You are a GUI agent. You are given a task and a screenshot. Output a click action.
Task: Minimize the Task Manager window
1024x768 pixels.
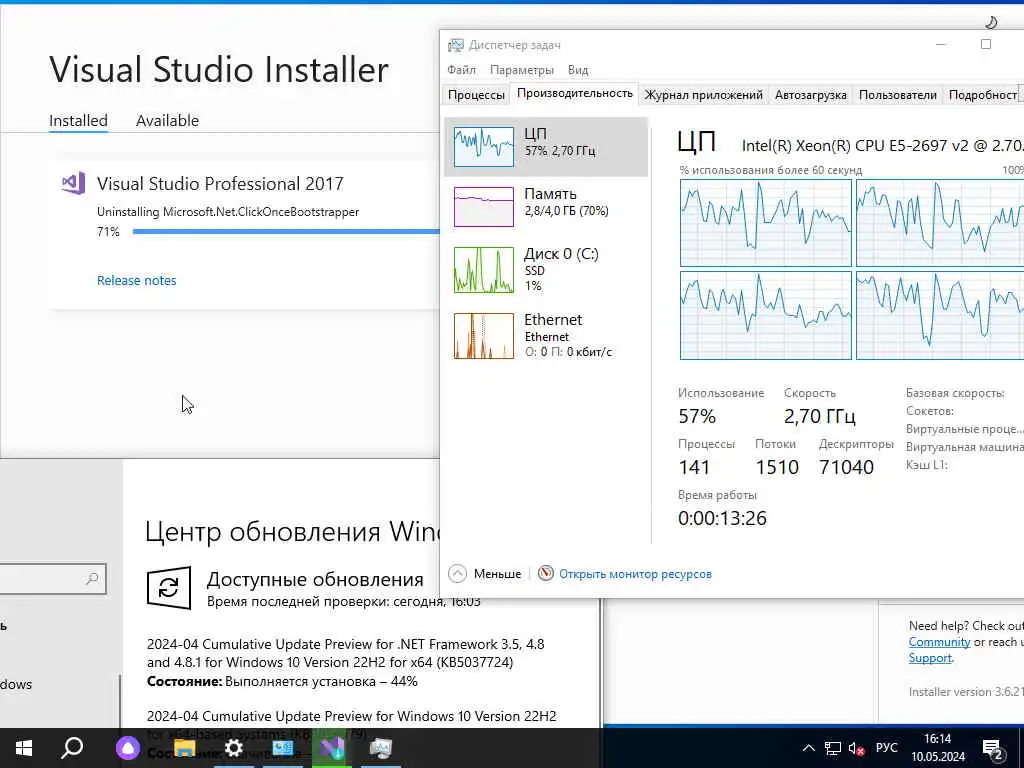click(940, 44)
